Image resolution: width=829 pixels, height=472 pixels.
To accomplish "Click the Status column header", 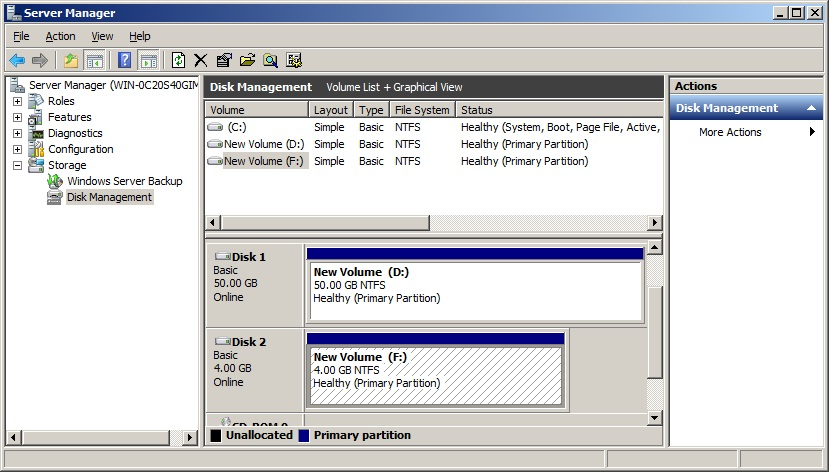I will coord(559,110).
